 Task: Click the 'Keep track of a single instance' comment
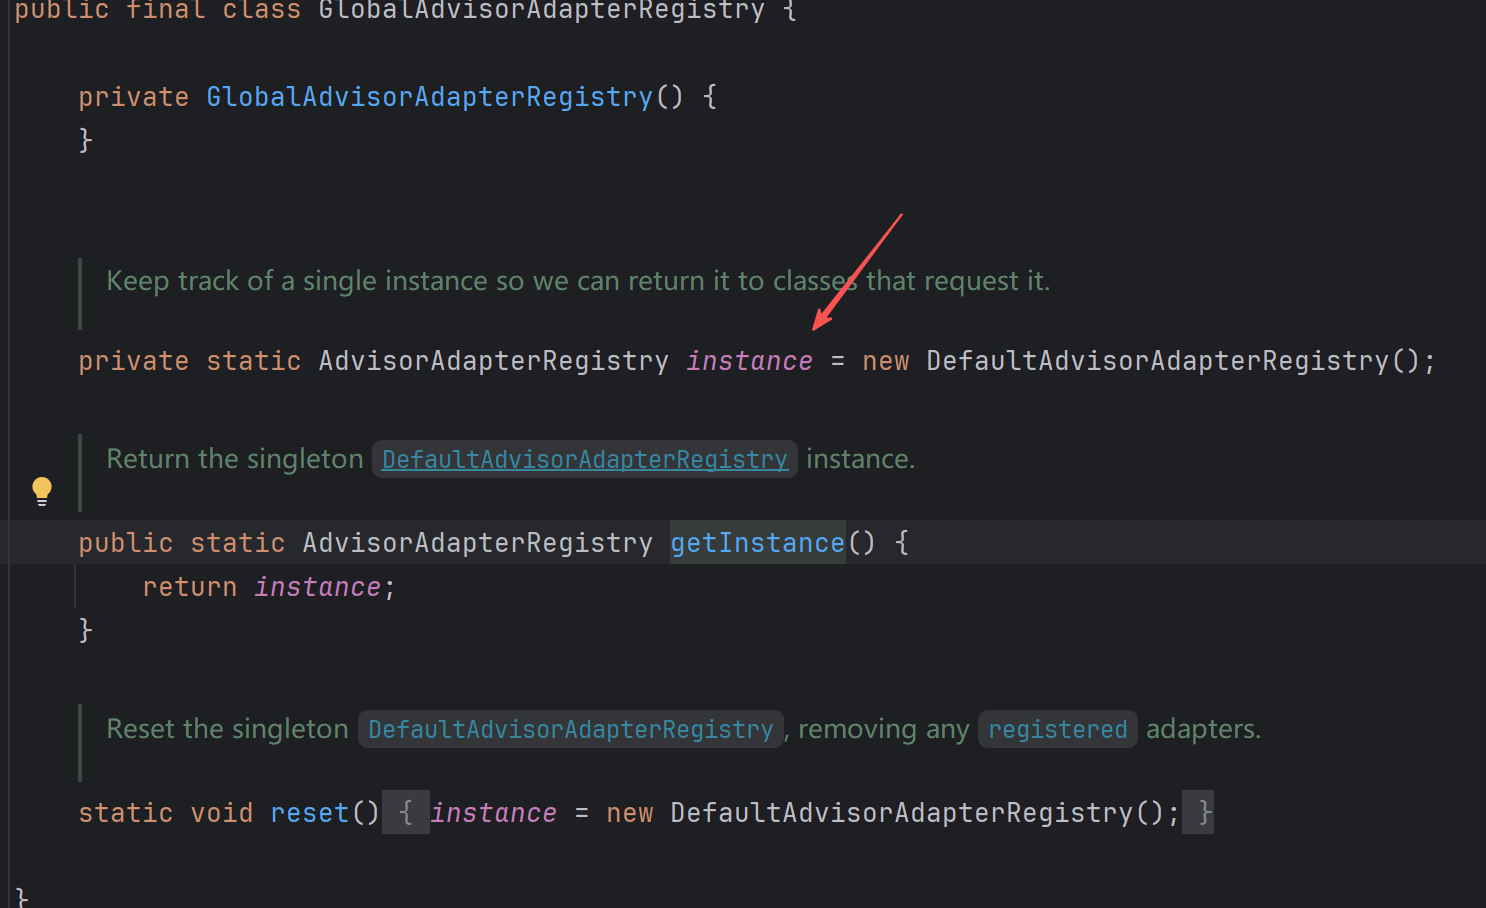(577, 281)
